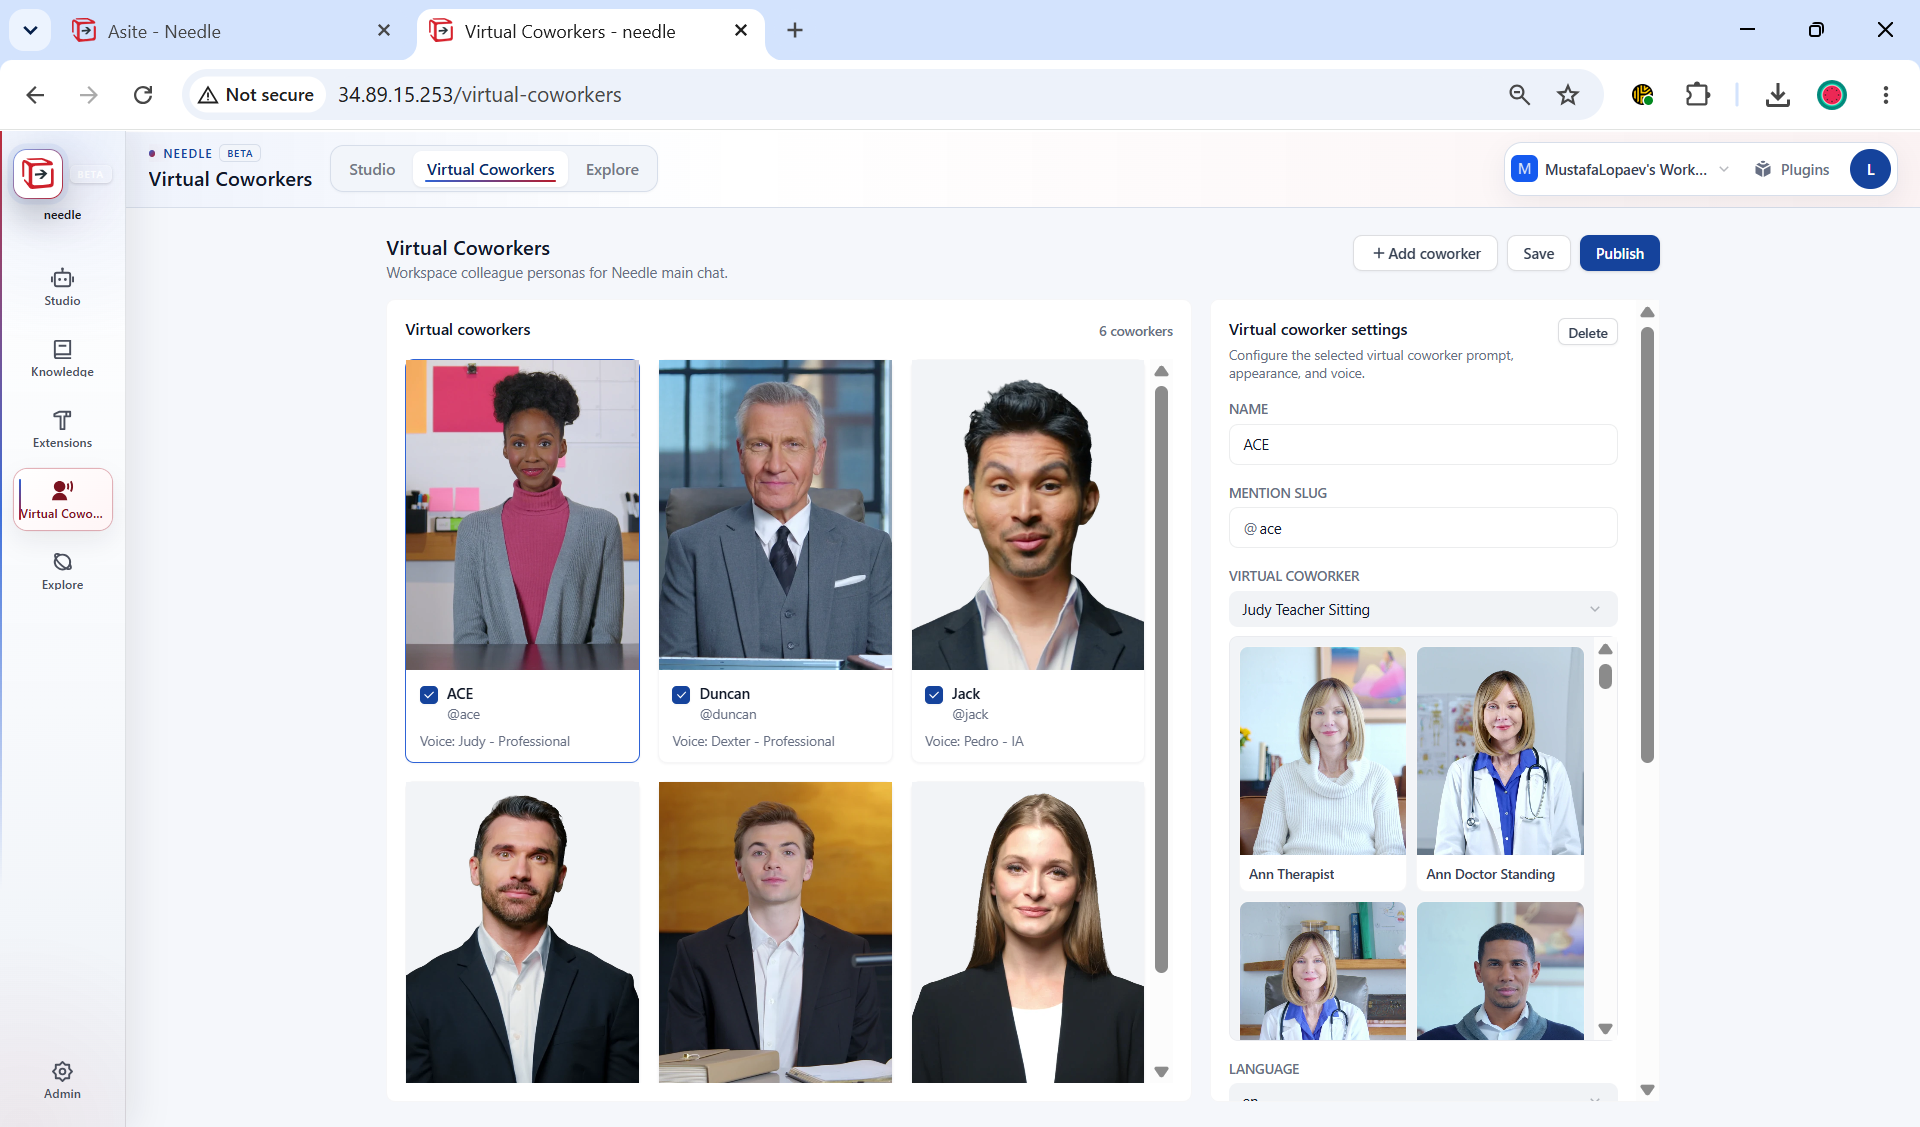Delete the selected virtual coworker
Image resolution: width=1920 pixels, height=1127 pixels.
pos(1587,333)
